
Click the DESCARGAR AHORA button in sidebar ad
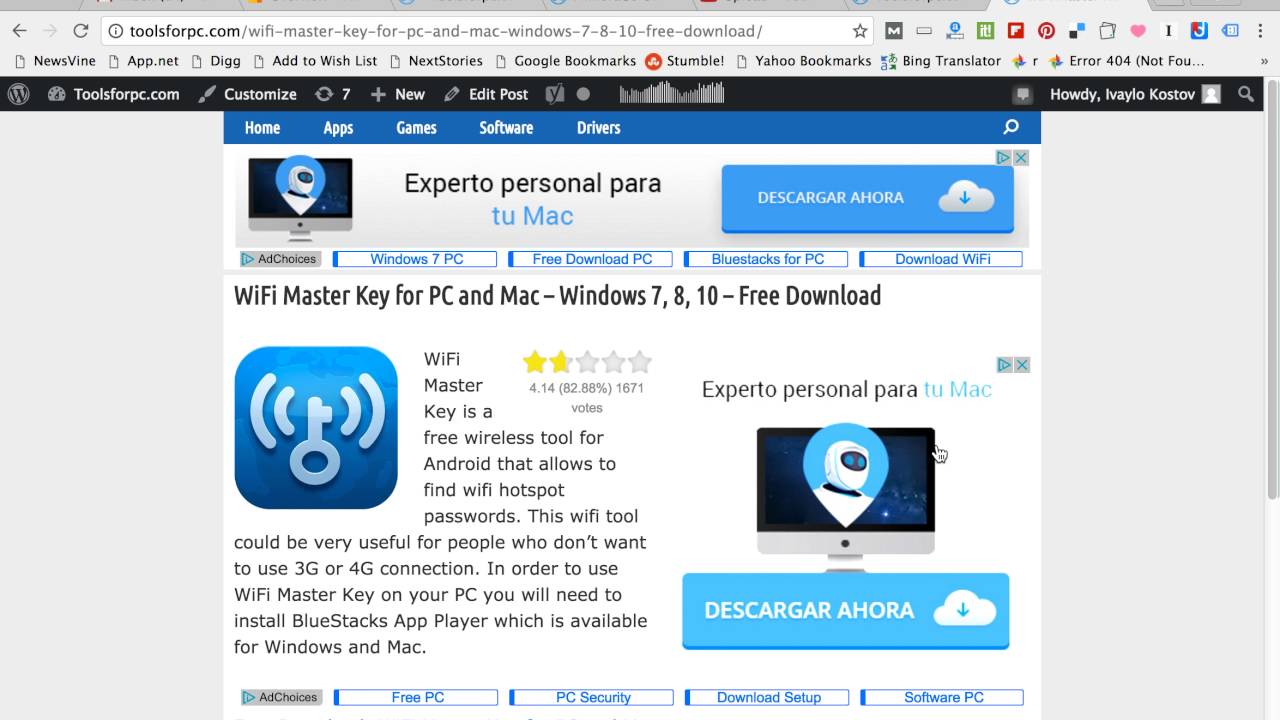coord(846,610)
